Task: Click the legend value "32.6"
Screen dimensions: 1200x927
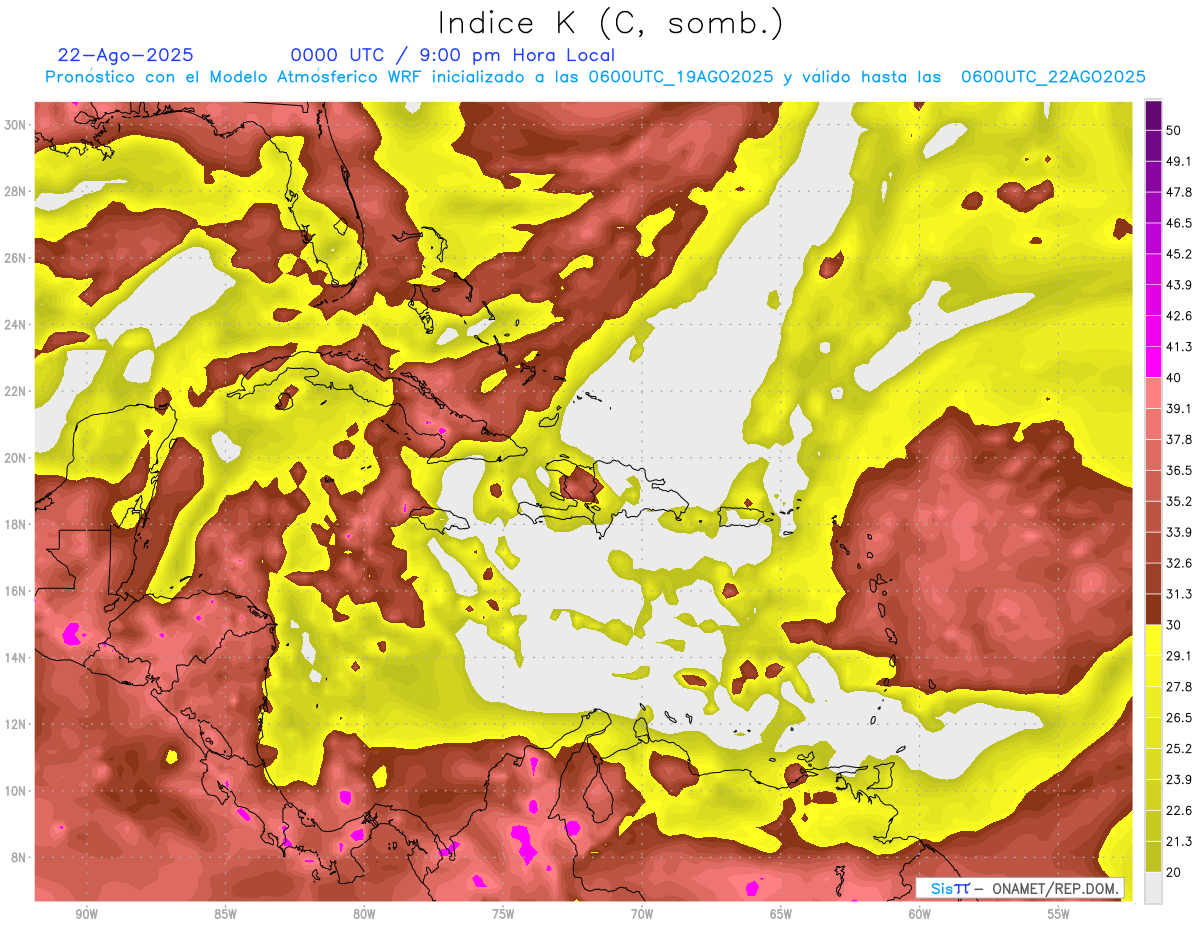Action: point(1180,563)
